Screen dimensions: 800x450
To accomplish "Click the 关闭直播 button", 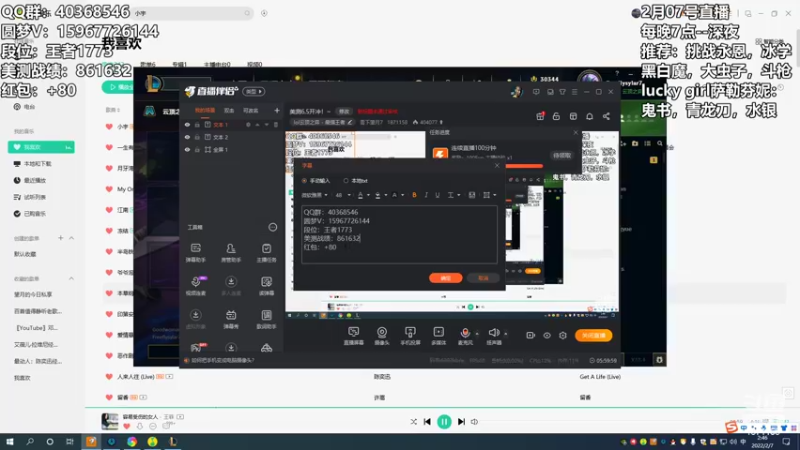I will [x=593, y=335].
